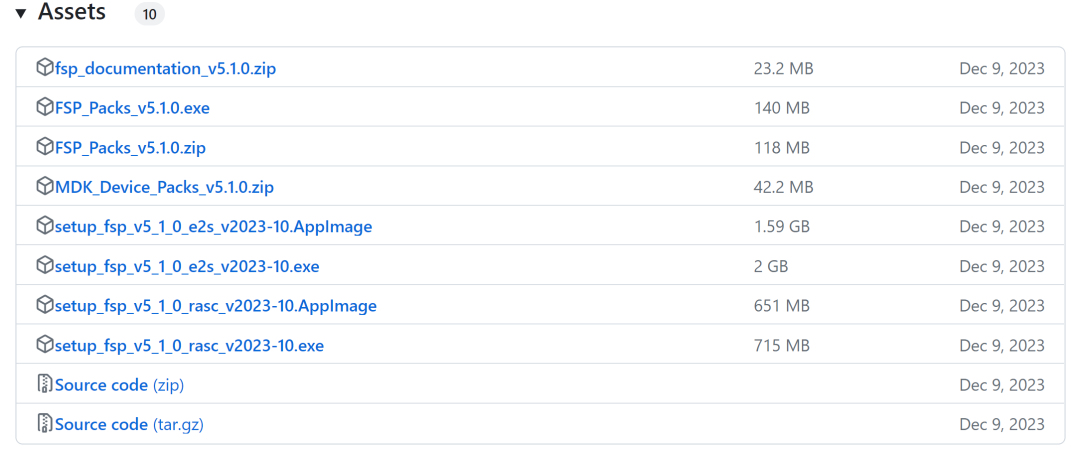1080x455 pixels.
Task: Download FSP_Packs_v5.1.0.exe installer
Action: tap(132, 108)
